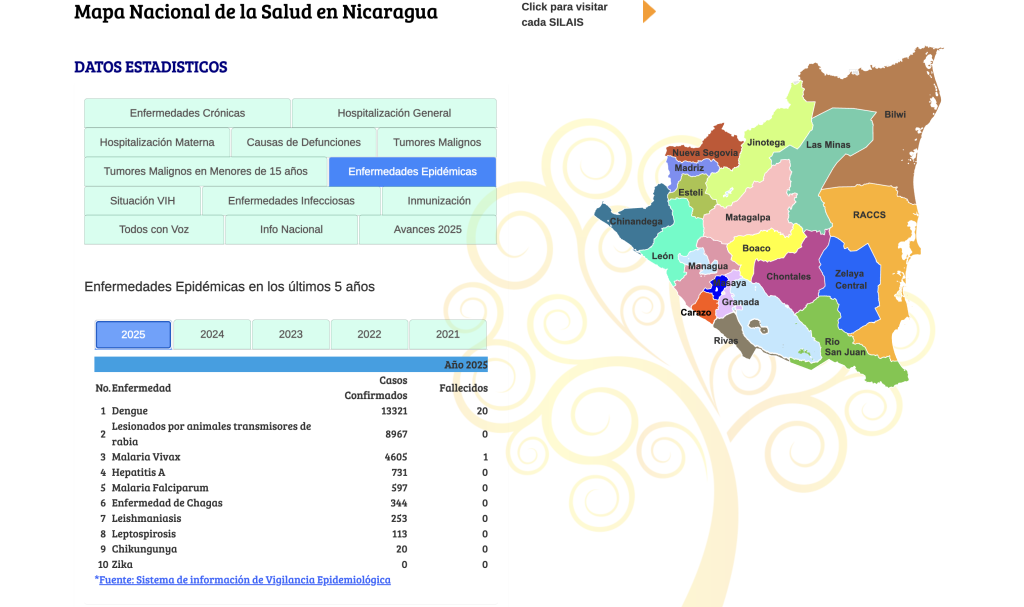Open the Fuente Sistema de Vigilancia Epidemiológica link

[x=245, y=580]
